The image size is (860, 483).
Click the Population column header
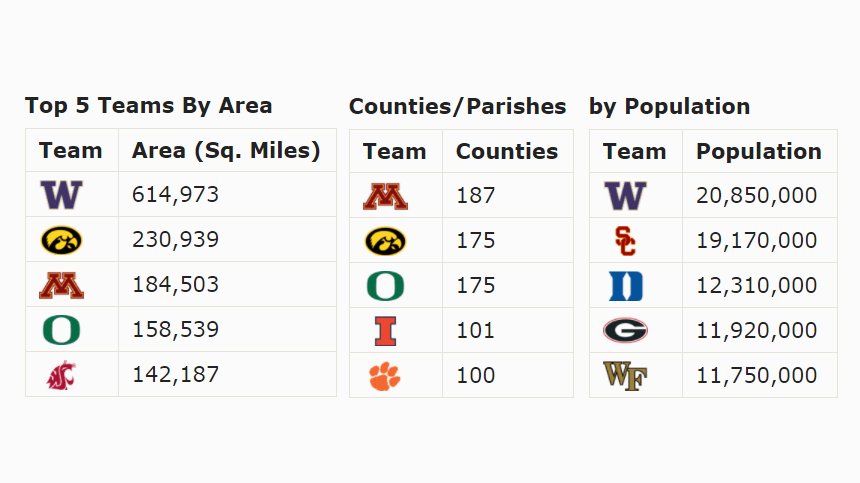pyautogui.click(x=759, y=151)
